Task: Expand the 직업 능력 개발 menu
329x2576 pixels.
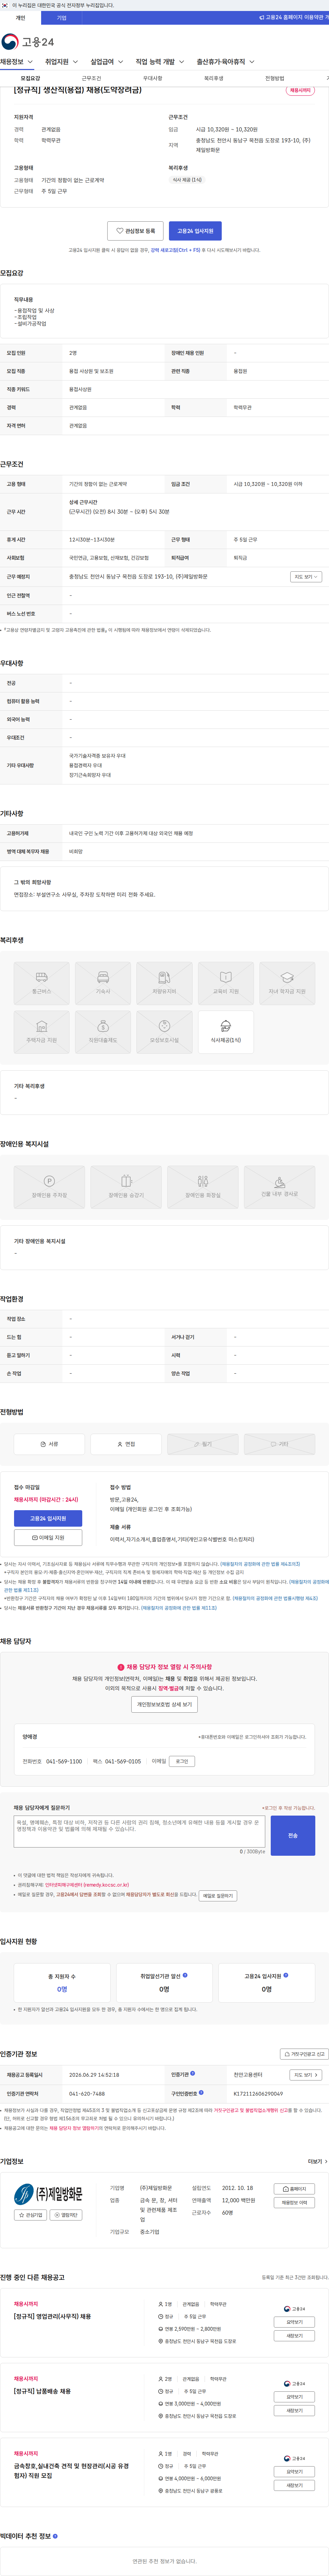Action: click(160, 62)
